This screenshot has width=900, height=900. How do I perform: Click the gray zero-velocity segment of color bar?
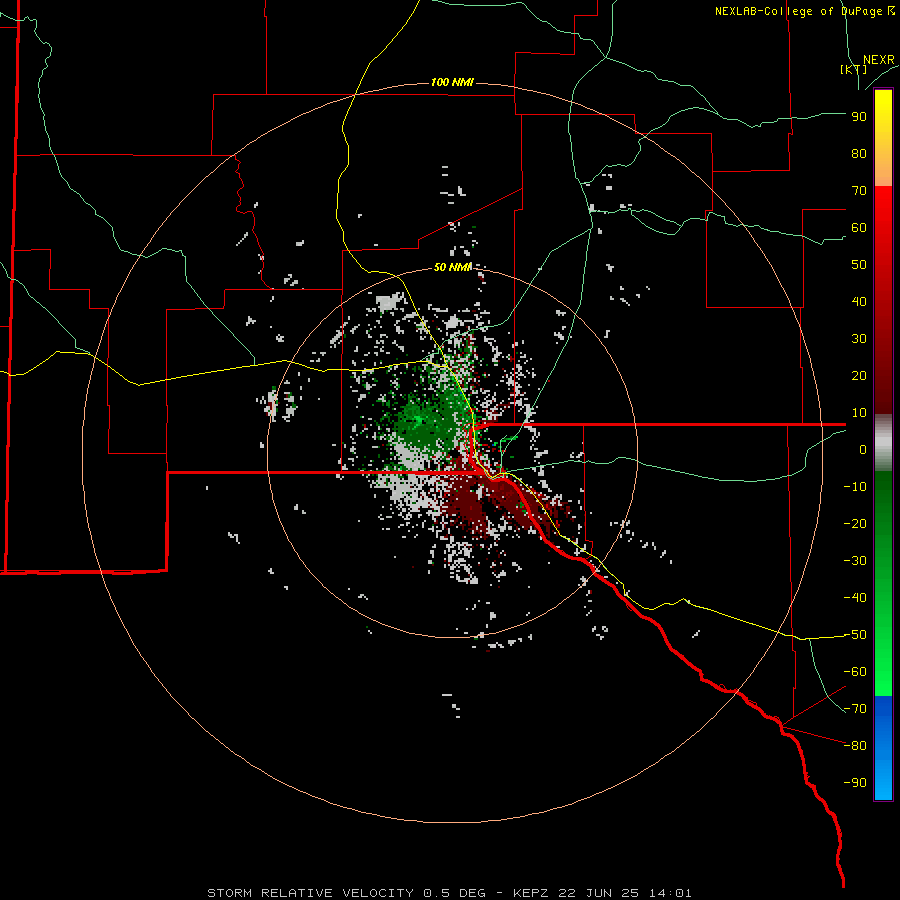pyautogui.click(x=883, y=443)
